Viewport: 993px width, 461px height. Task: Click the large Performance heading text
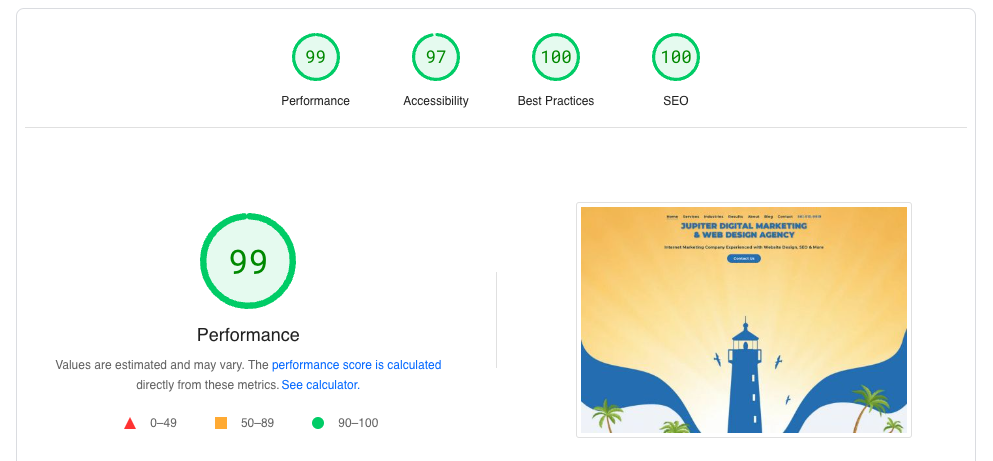[x=248, y=334]
